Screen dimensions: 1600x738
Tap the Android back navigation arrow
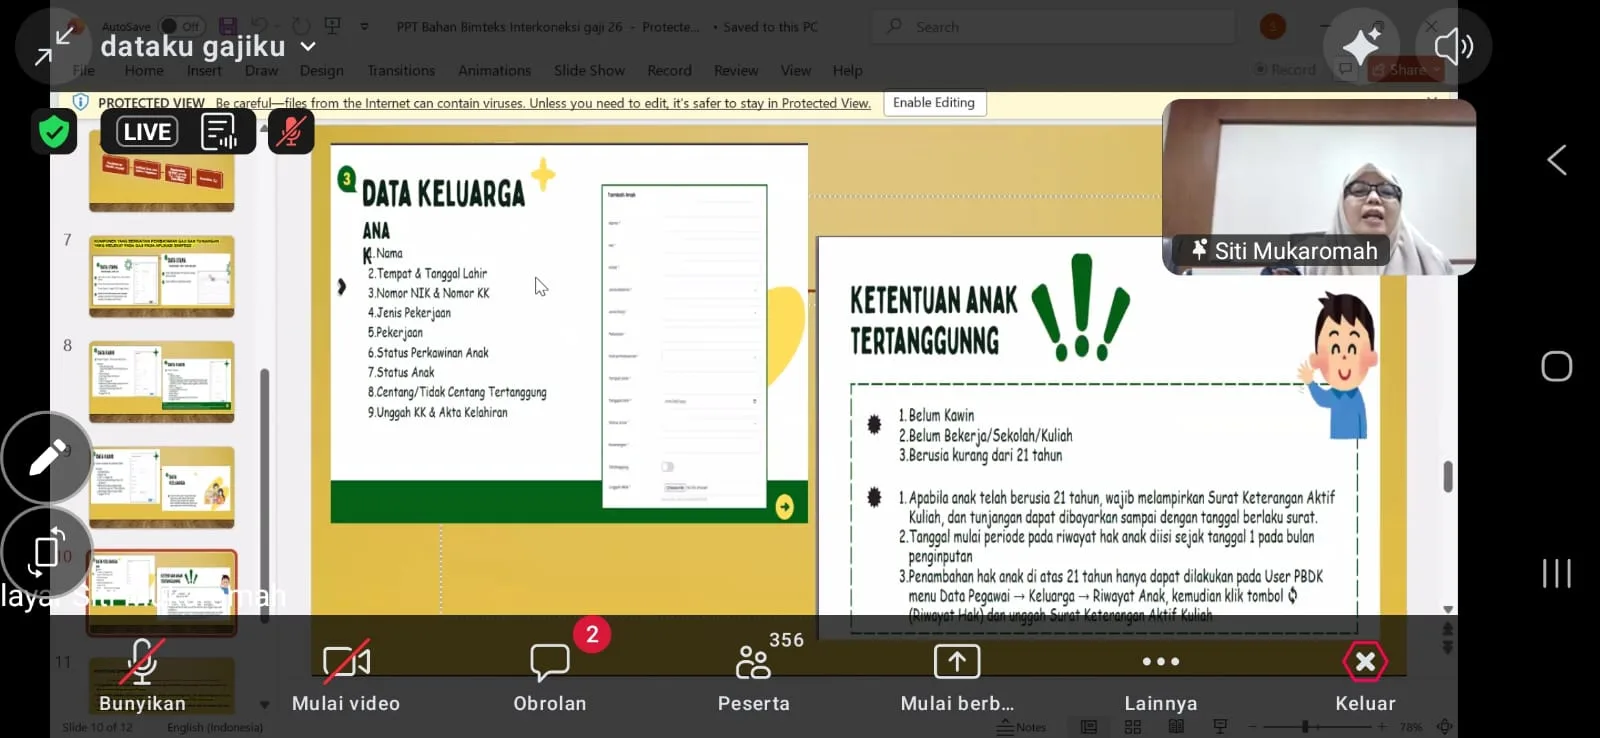pyautogui.click(x=1556, y=160)
